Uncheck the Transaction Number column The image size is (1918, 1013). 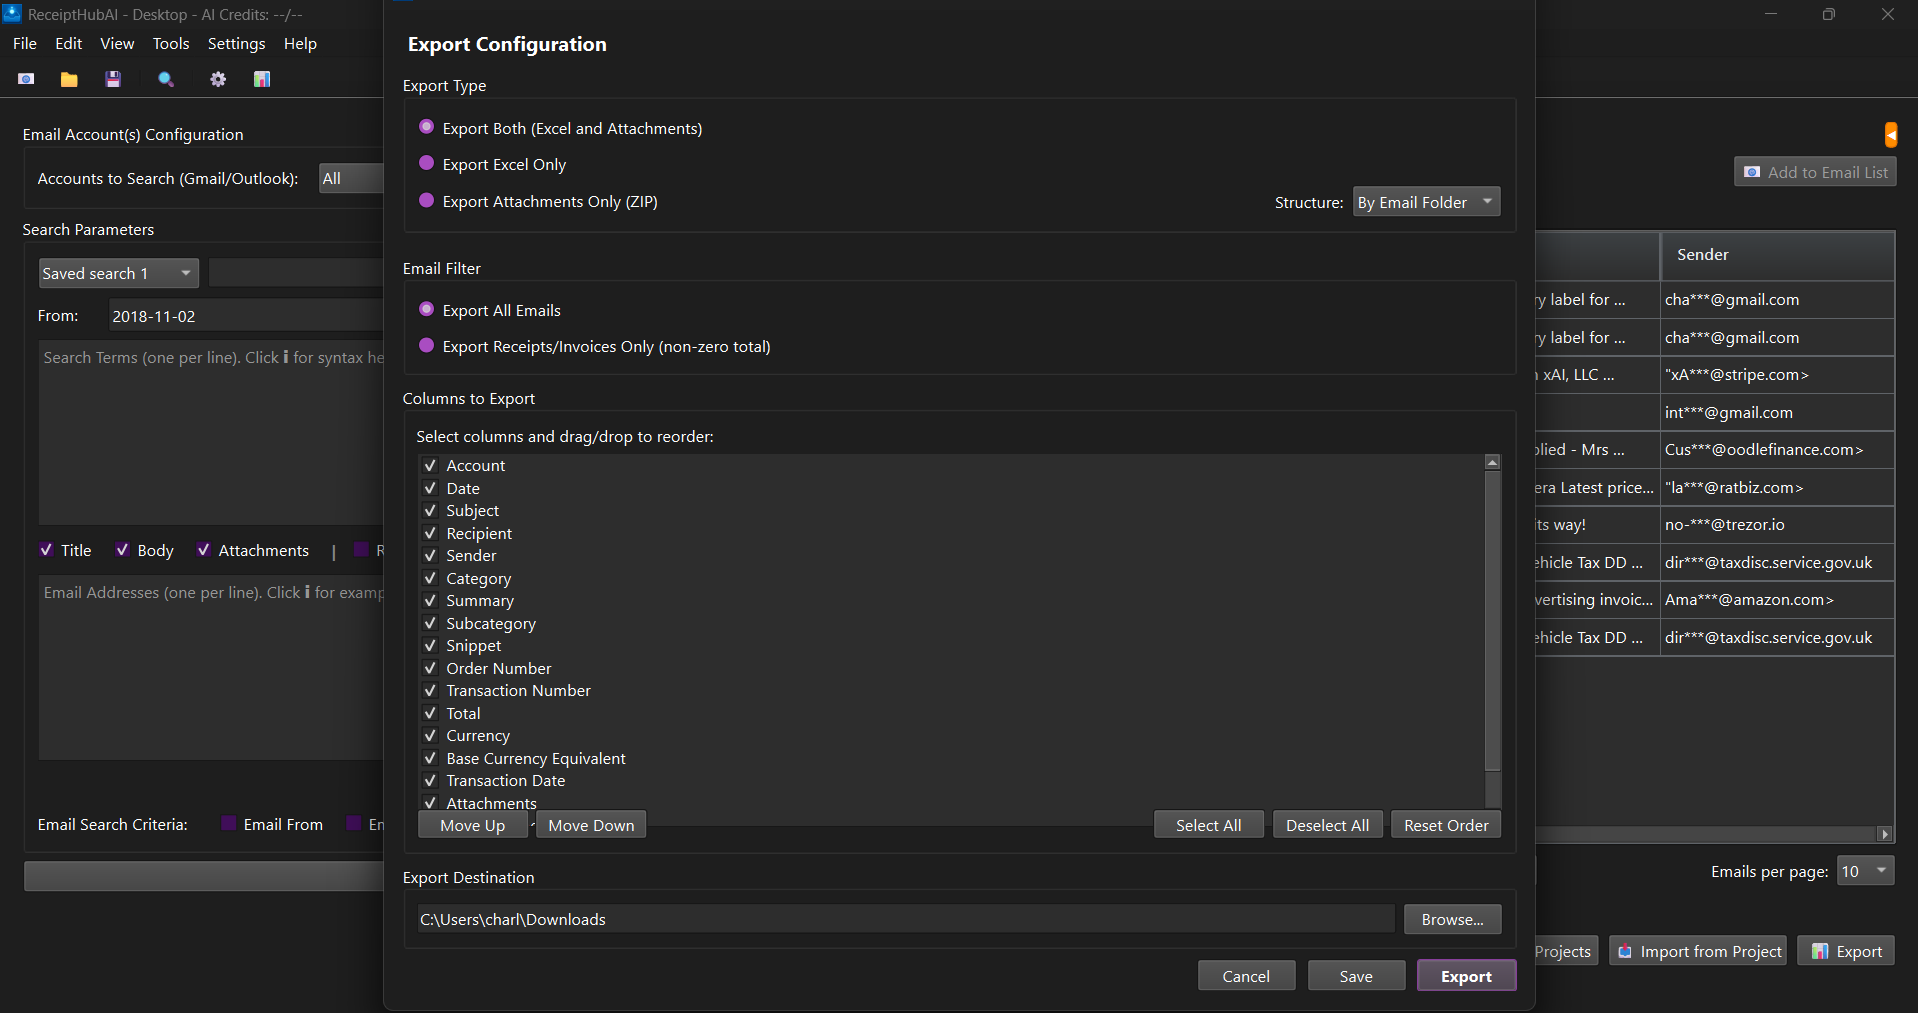(x=430, y=690)
